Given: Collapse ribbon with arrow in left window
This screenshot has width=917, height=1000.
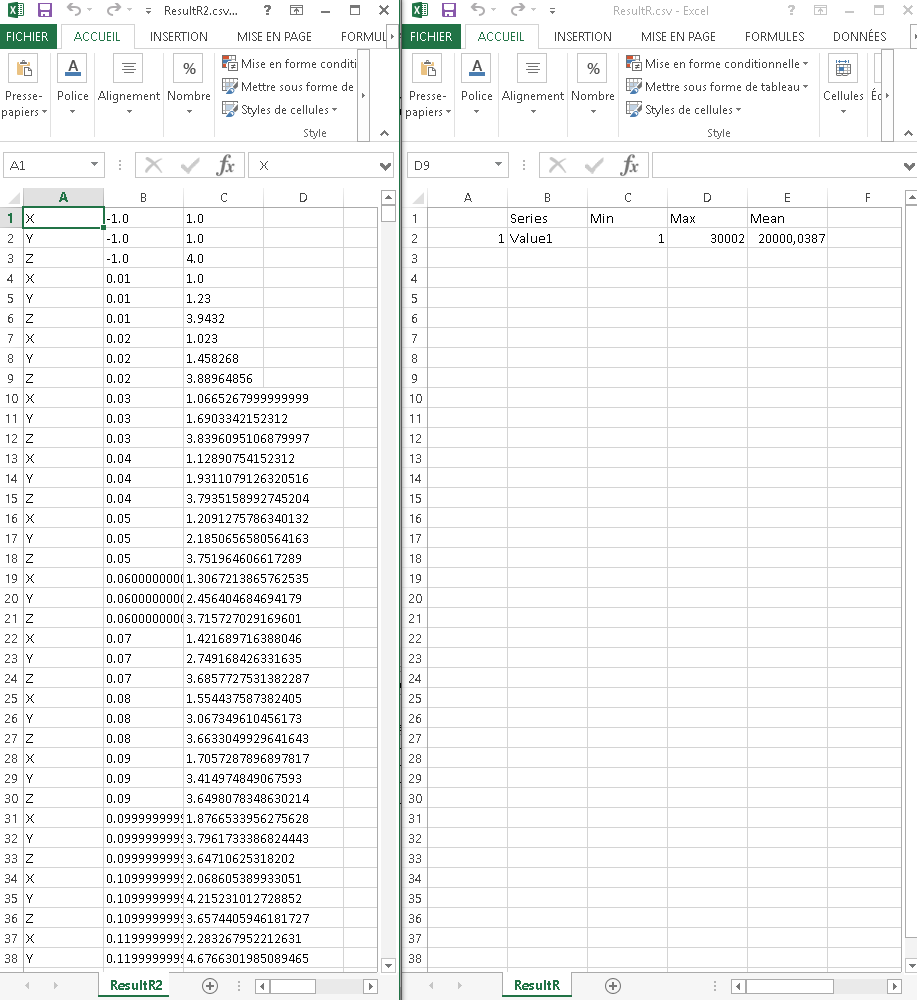Looking at the screenshot, I should click(x=384, y=133).
